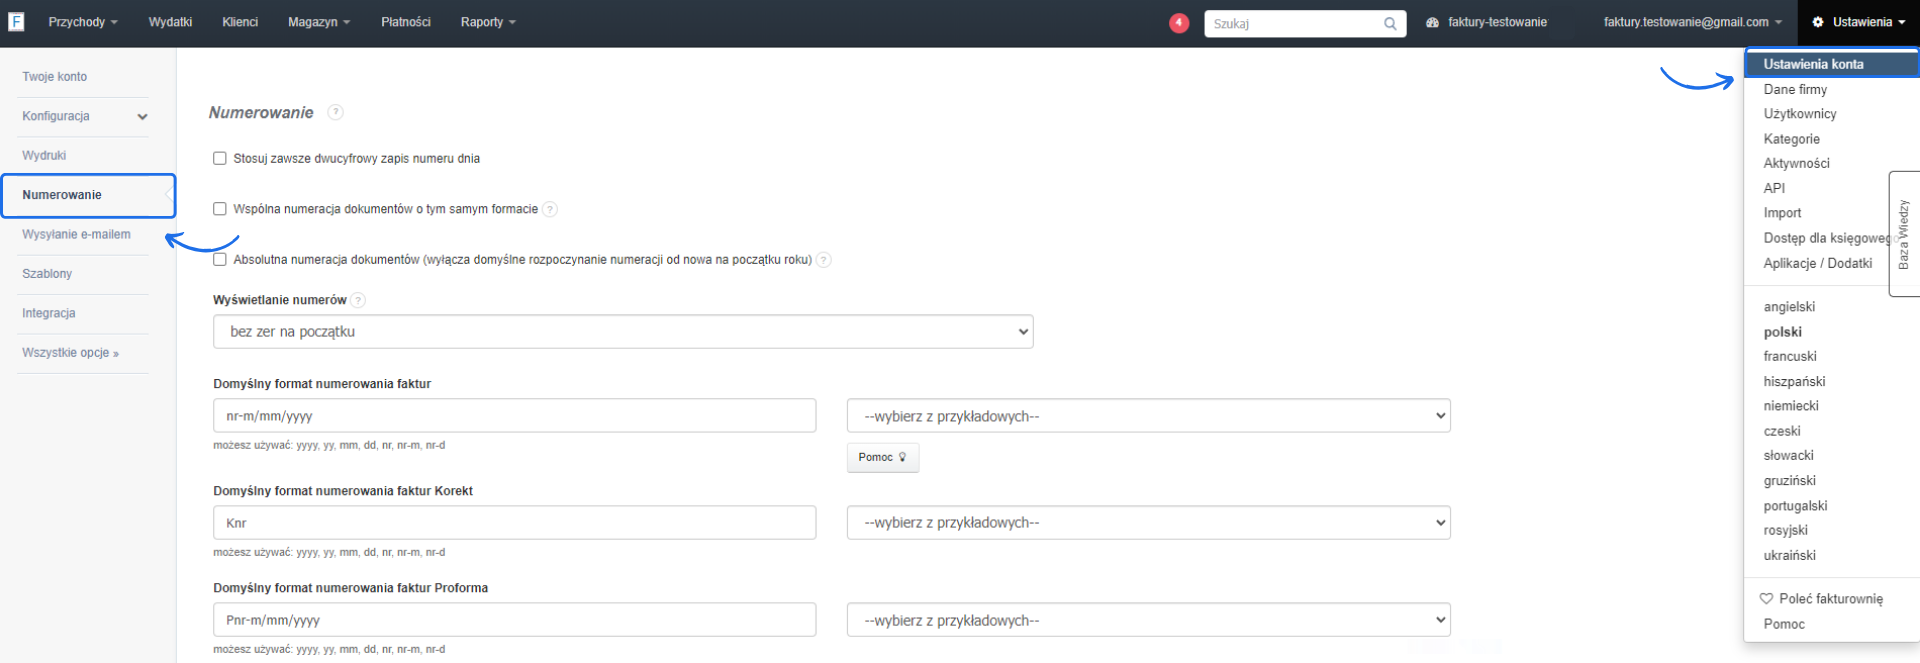The height and width of the screenshot is (663, 1920).
Task: Click the gear icon next to Ustawienia
Action: click(1818, 22)
